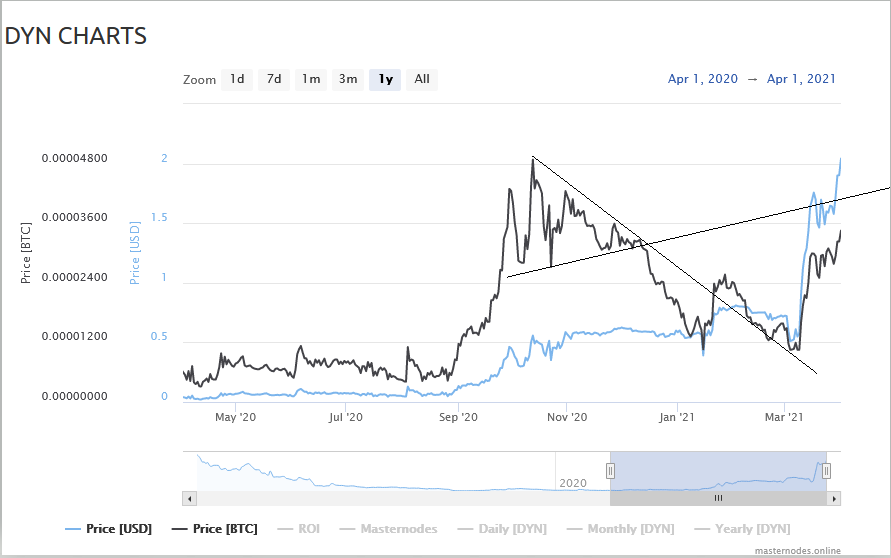Click the navigator right scroll arrow

point(834,499)
